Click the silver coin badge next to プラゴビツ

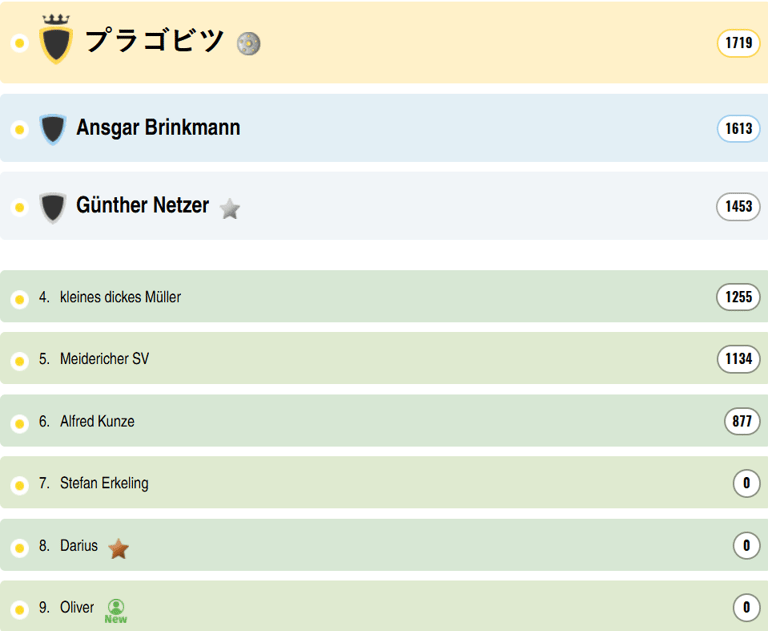click(249, 43)
